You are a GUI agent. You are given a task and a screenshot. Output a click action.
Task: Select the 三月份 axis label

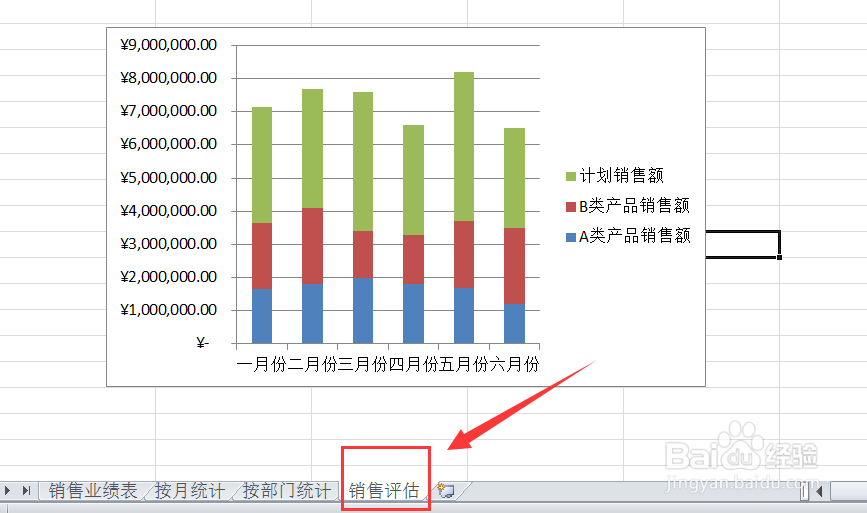tap(363, 364)
